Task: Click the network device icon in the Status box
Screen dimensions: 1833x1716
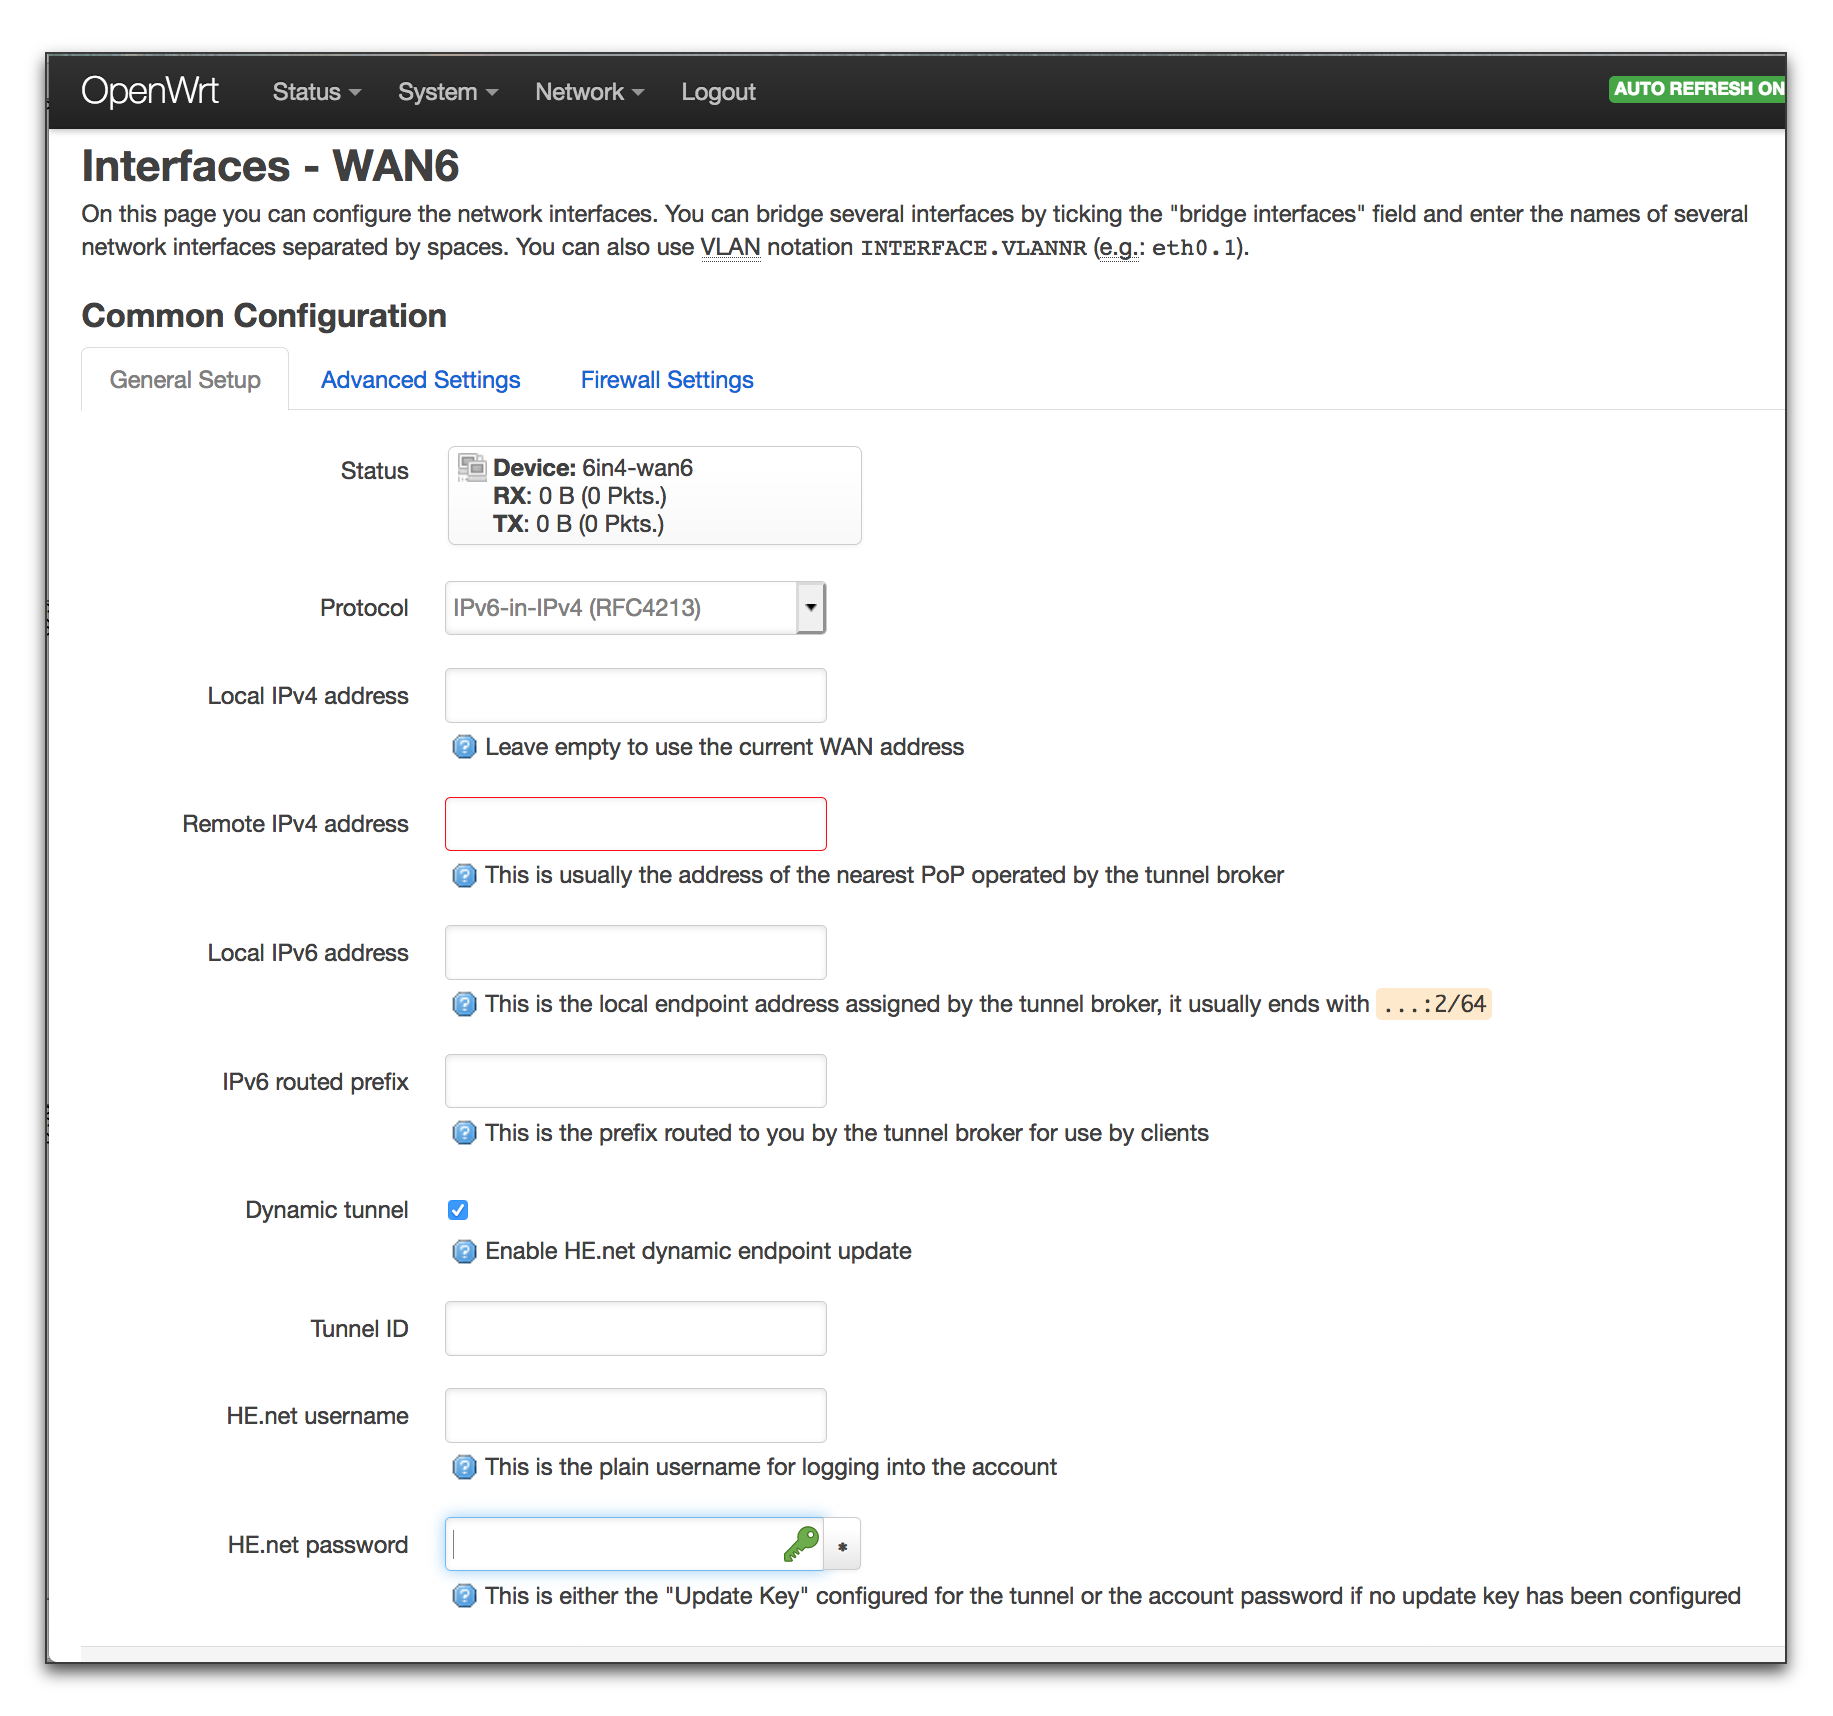Action: 470,466
